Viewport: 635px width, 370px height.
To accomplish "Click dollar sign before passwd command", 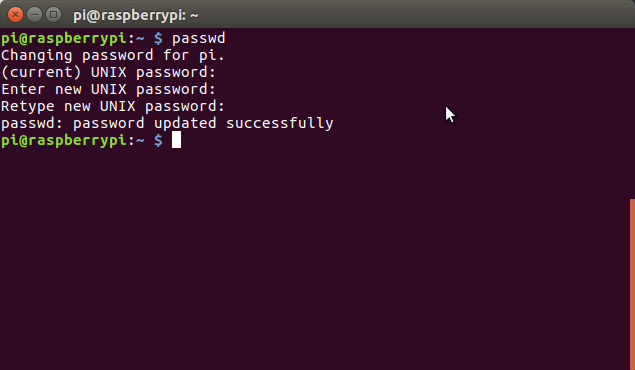I will [x=158, y=38].
